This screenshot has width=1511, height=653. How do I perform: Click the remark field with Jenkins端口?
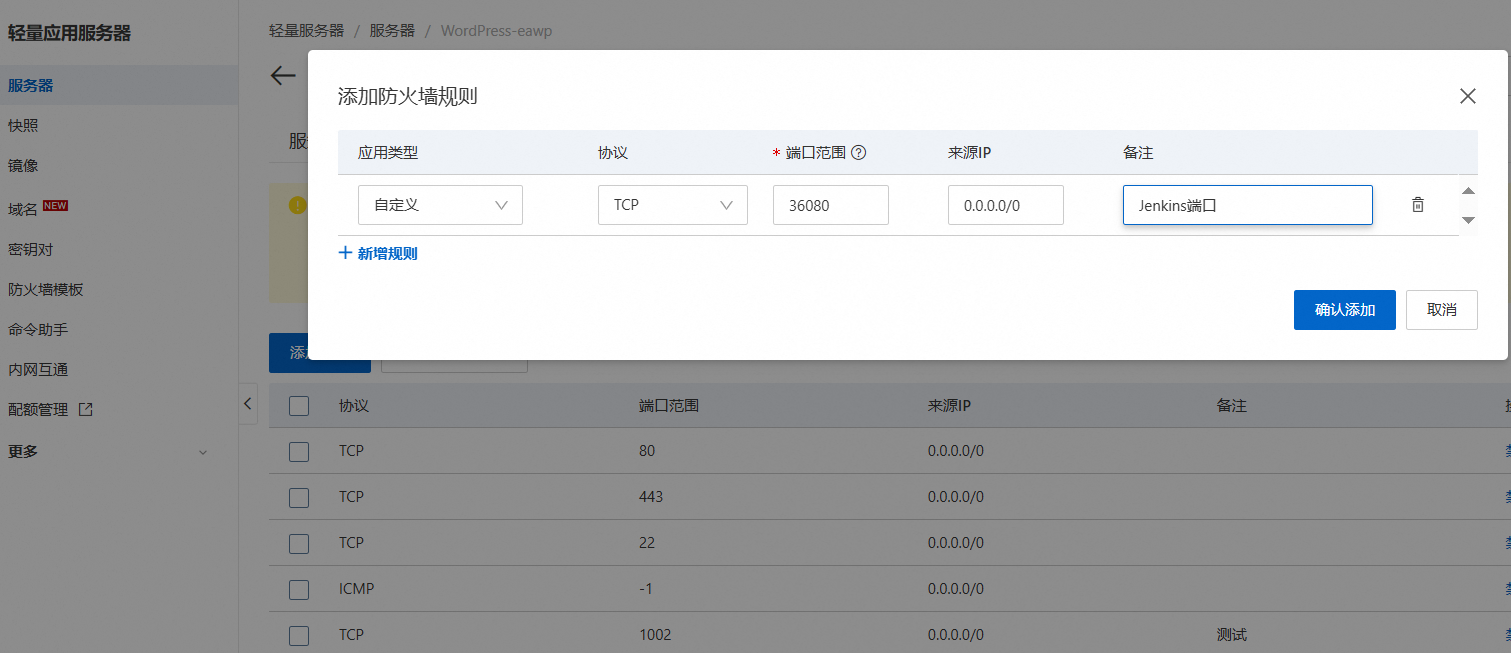click(x=1247, y=205)
